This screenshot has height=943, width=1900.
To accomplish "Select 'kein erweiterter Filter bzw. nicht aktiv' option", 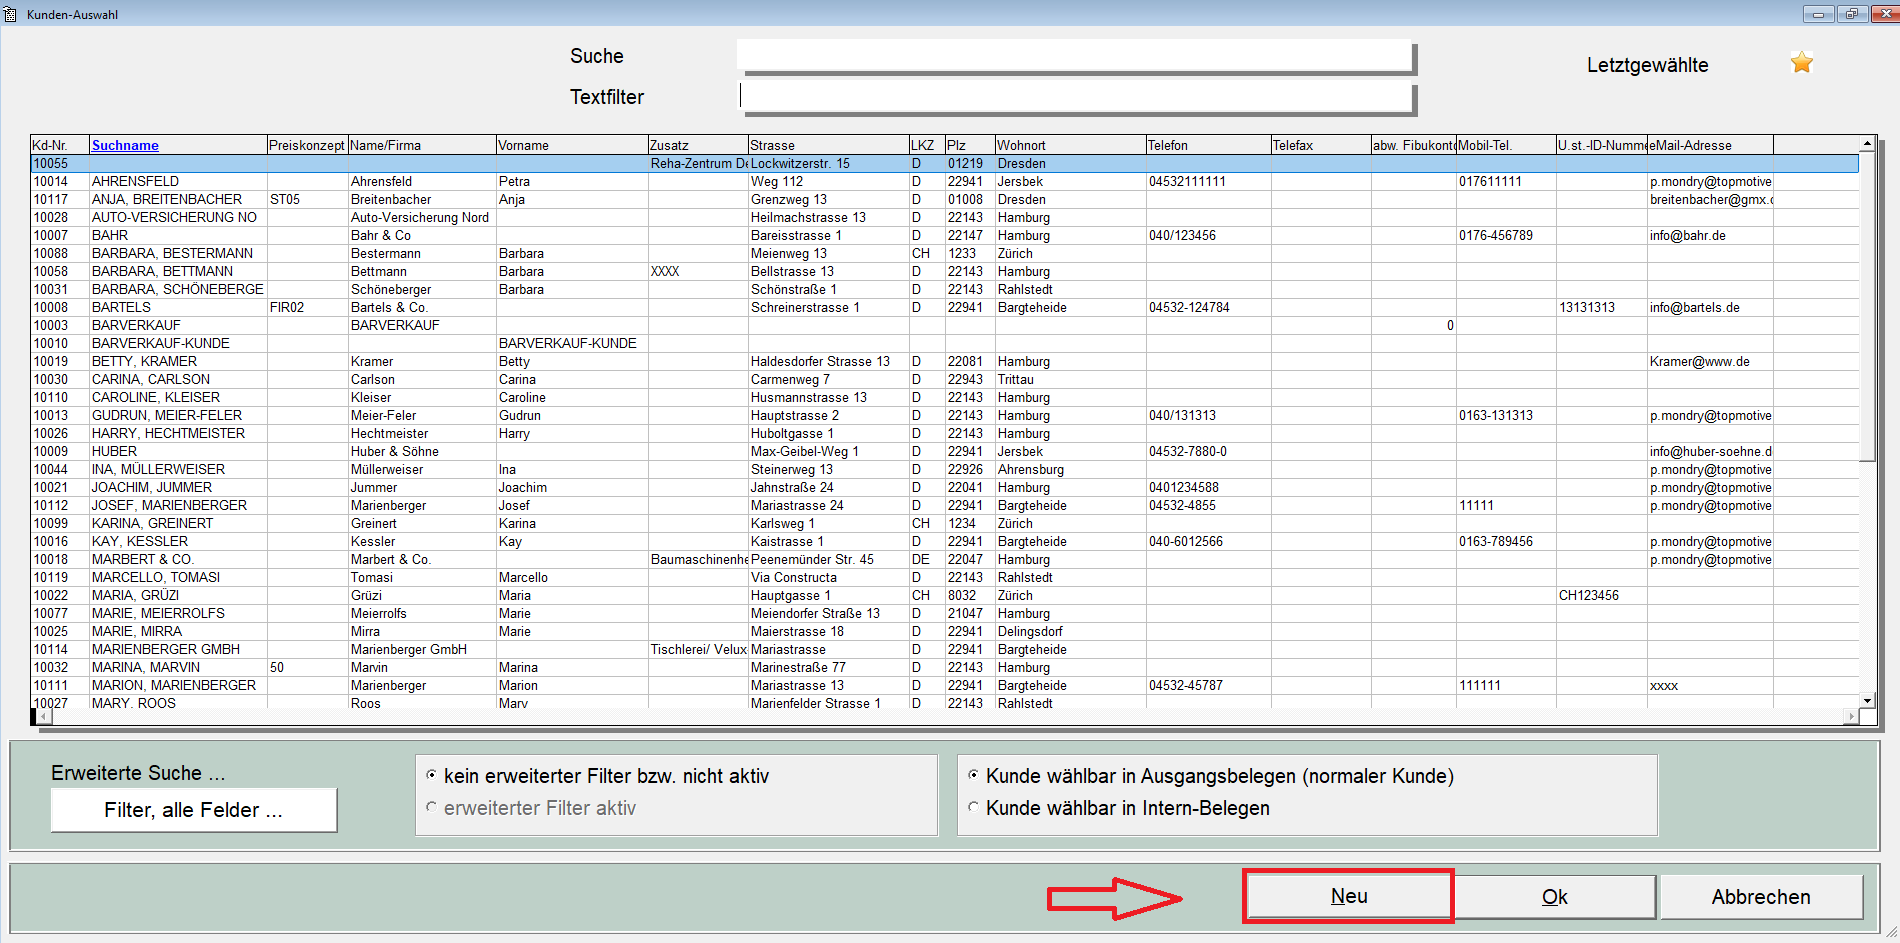I will pos(432,775).
